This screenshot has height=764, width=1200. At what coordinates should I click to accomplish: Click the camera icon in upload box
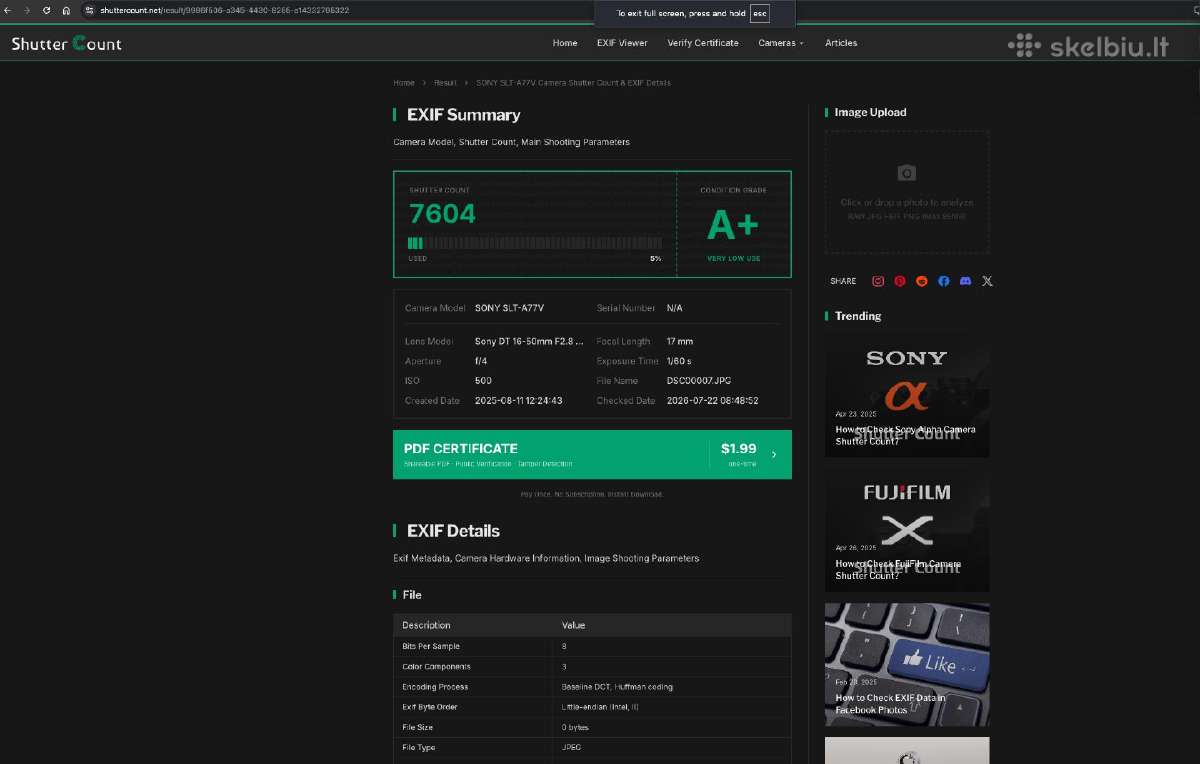coord(907,173)
